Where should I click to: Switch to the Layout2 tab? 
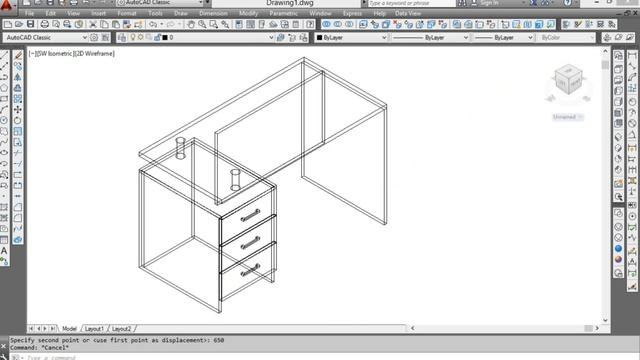coord(121,329)
